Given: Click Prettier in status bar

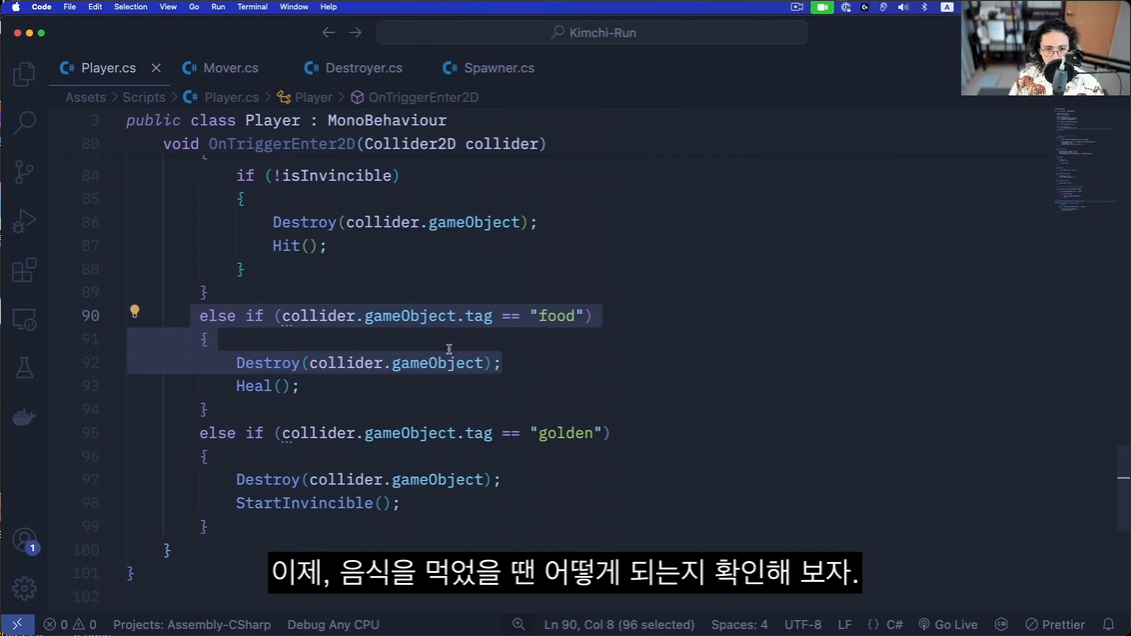Looking at the screenshot, I should (1055, 624).
